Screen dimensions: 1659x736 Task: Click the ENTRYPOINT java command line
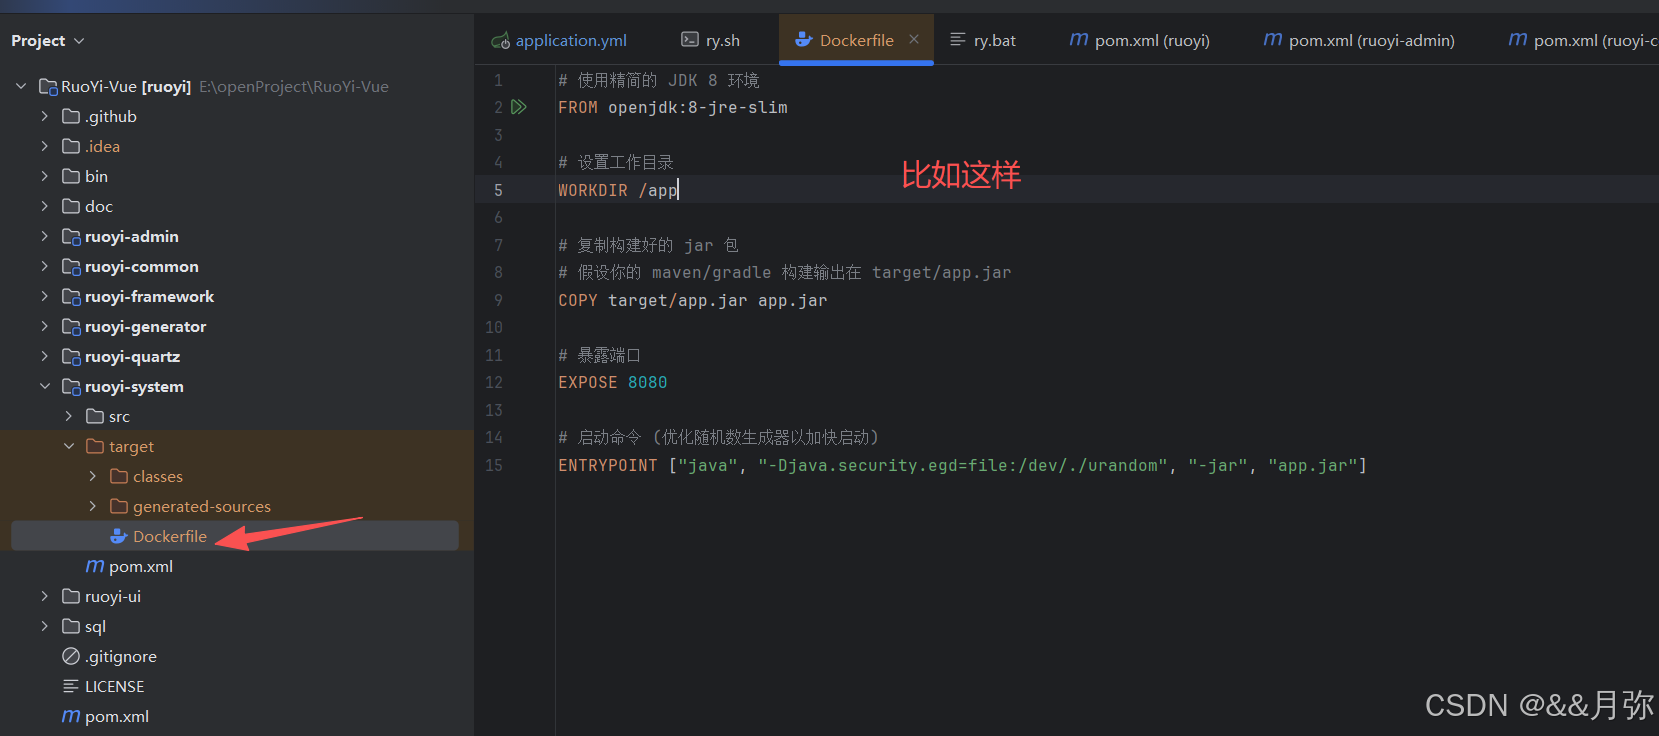[962, 465]
